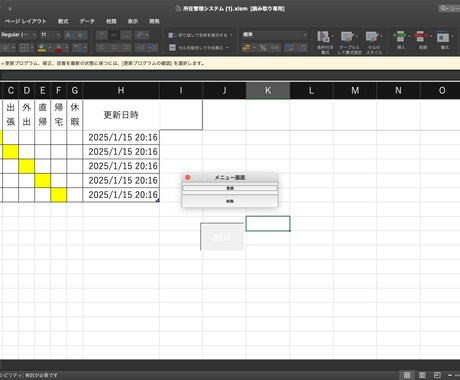
Task: Apply the yellow fill color bucket
Action: [x=42, y=48]
